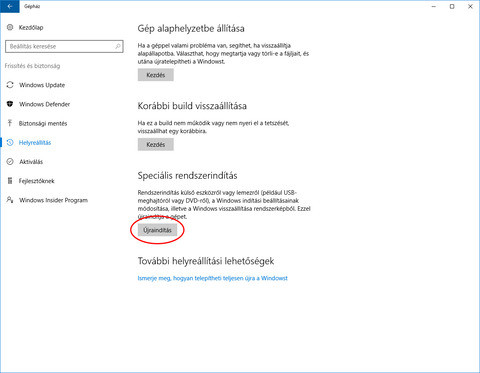The height and width of the screenshot is (373, 480).
Task: Go to the Windows Defender settings
Action: pos(45,104)
